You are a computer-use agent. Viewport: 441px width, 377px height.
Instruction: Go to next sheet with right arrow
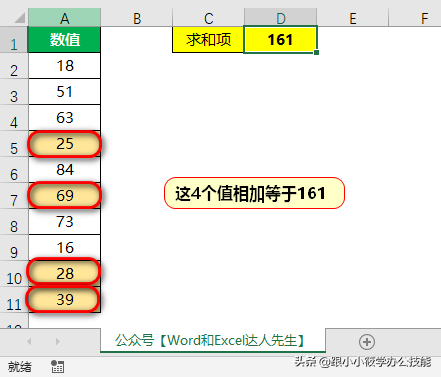[58, 341]
